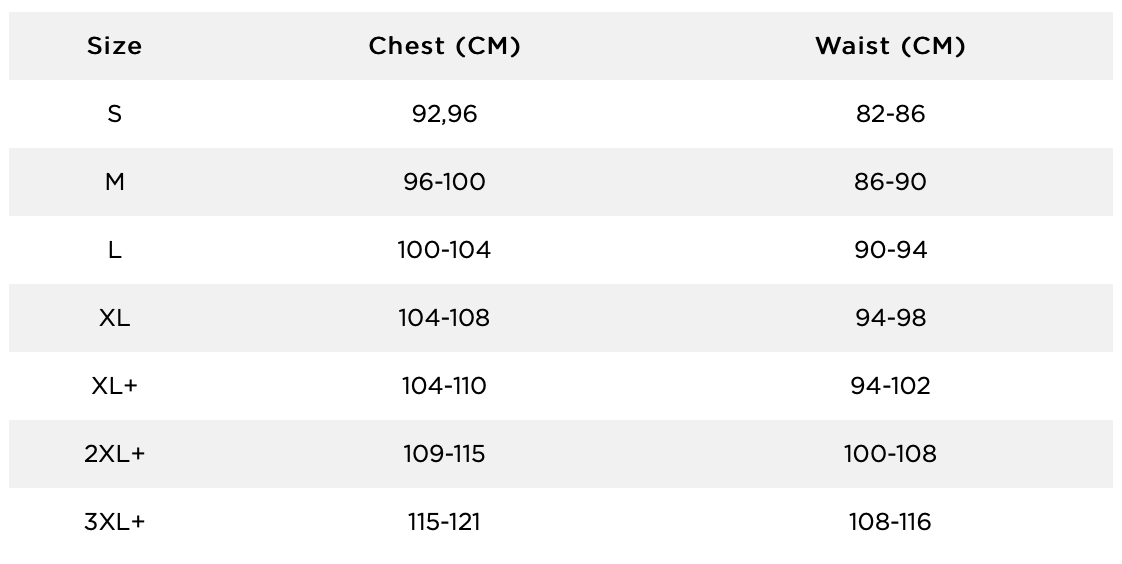
Task: Click chest value 109-115
Action: [444, 454]
